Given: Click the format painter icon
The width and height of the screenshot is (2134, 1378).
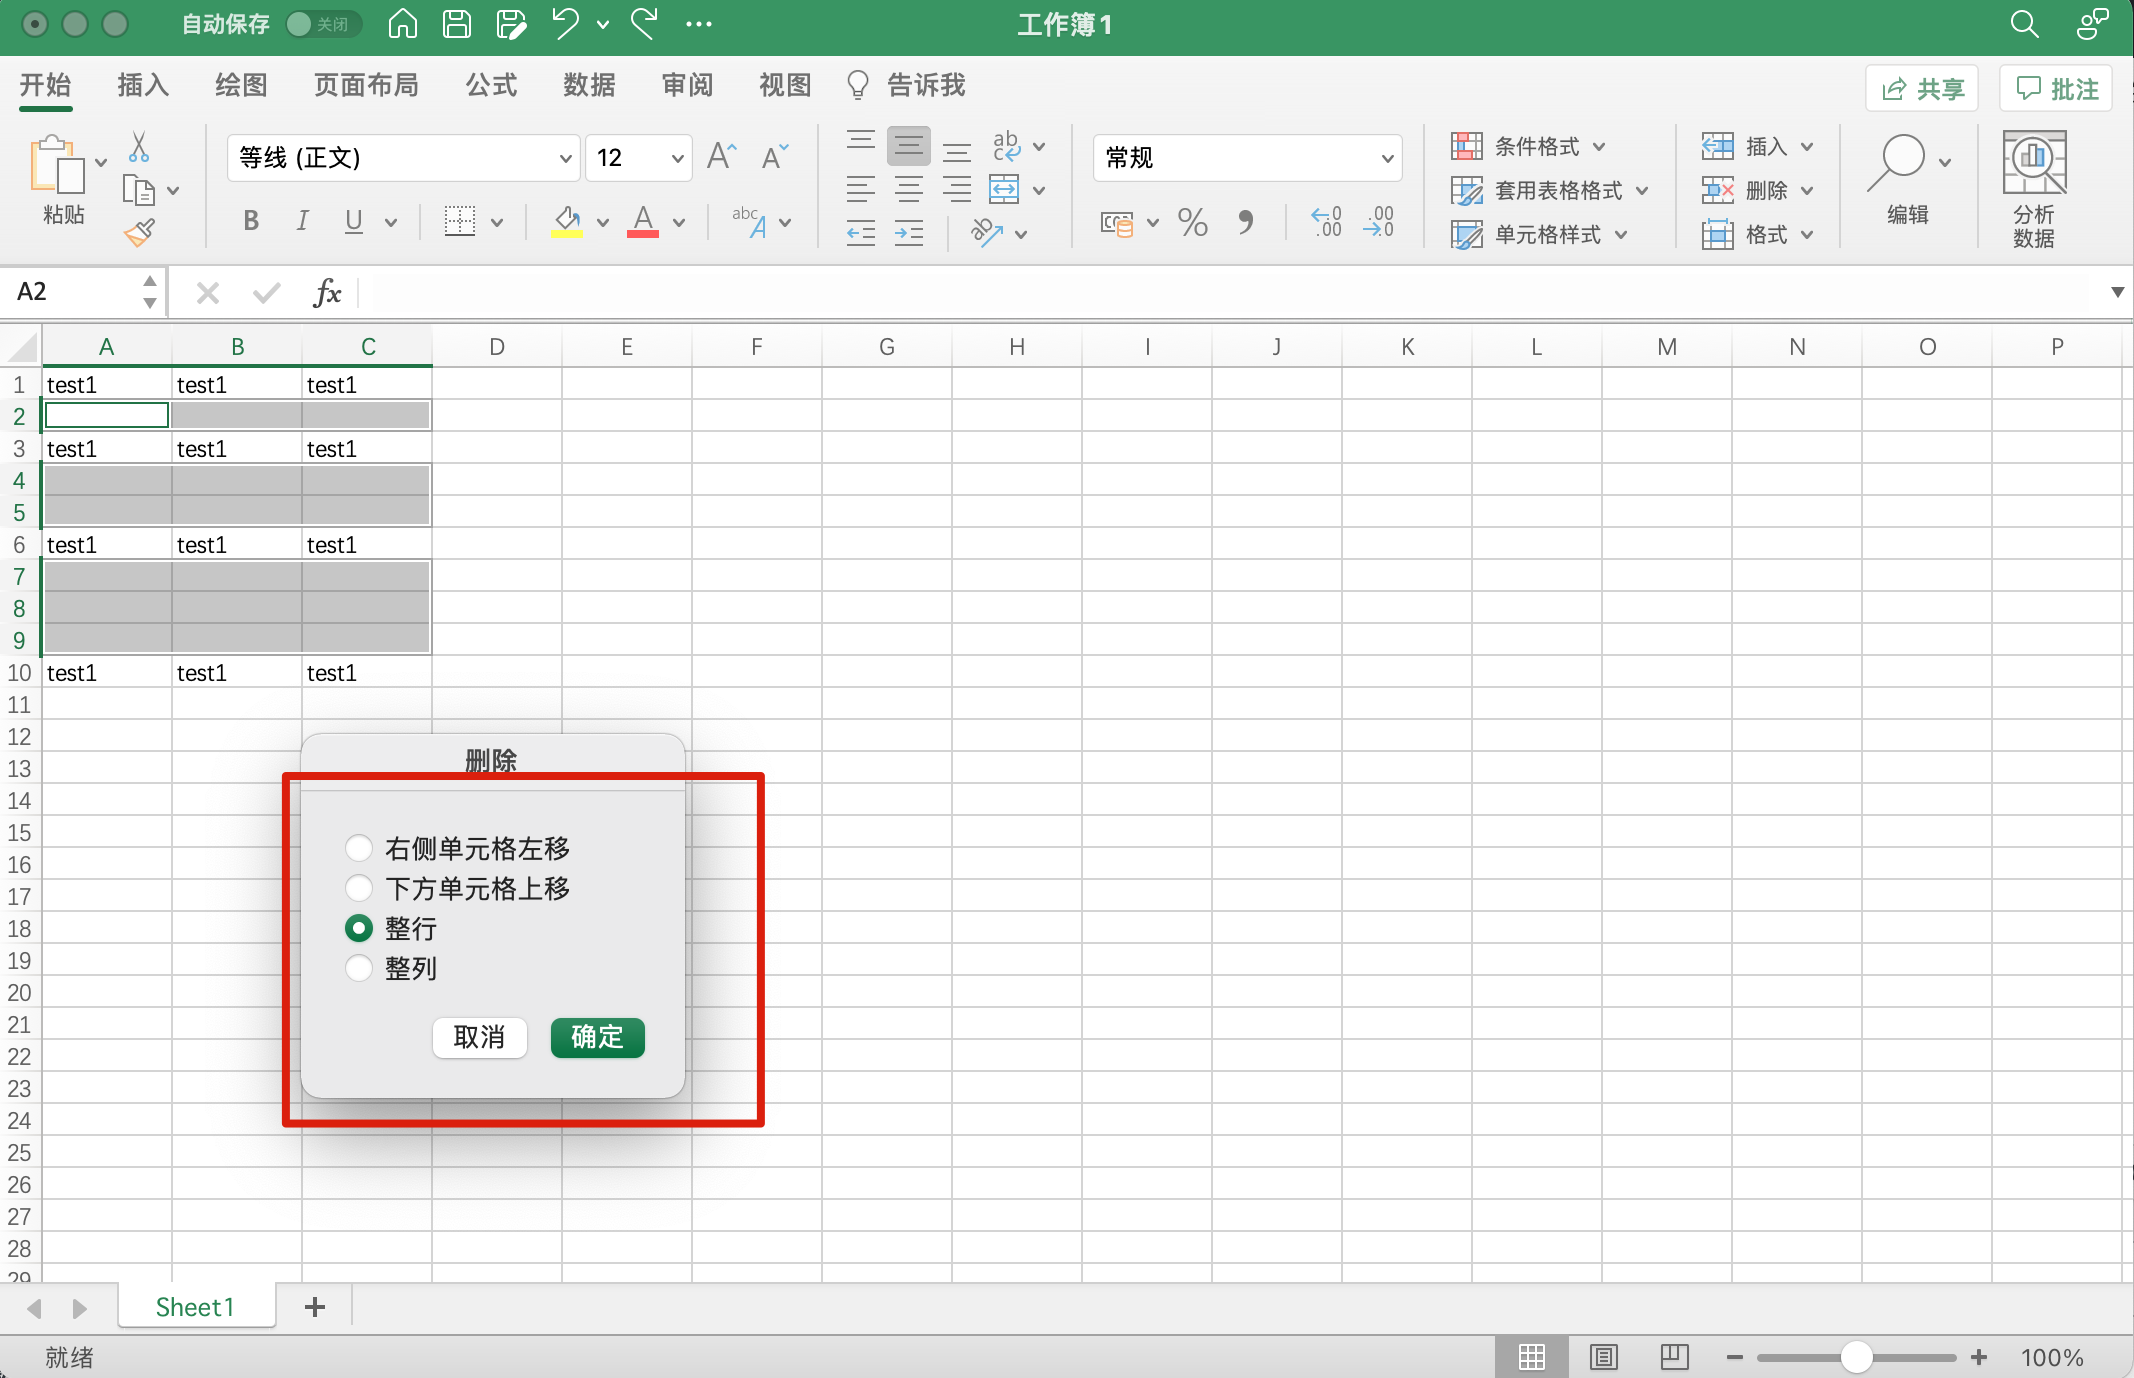Looking at the screenshot, I should (140, 231).
